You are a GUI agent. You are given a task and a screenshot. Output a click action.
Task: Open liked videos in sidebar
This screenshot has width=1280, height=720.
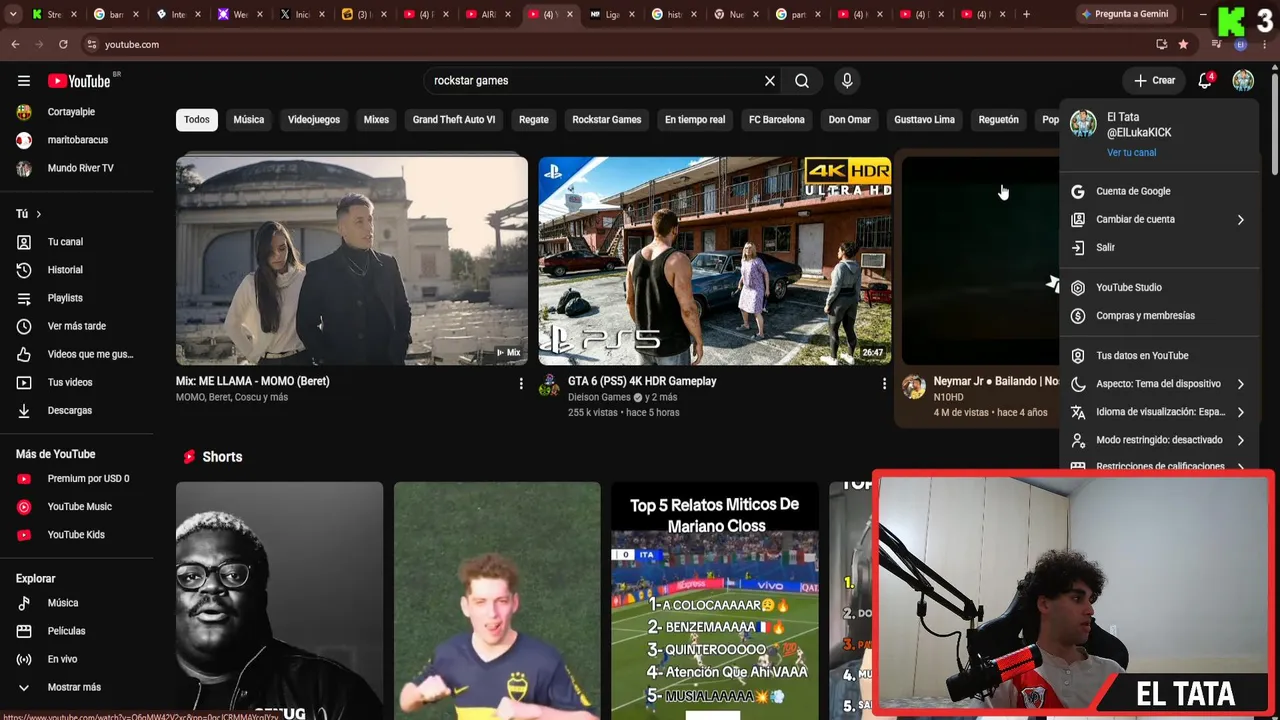point(77,354)
